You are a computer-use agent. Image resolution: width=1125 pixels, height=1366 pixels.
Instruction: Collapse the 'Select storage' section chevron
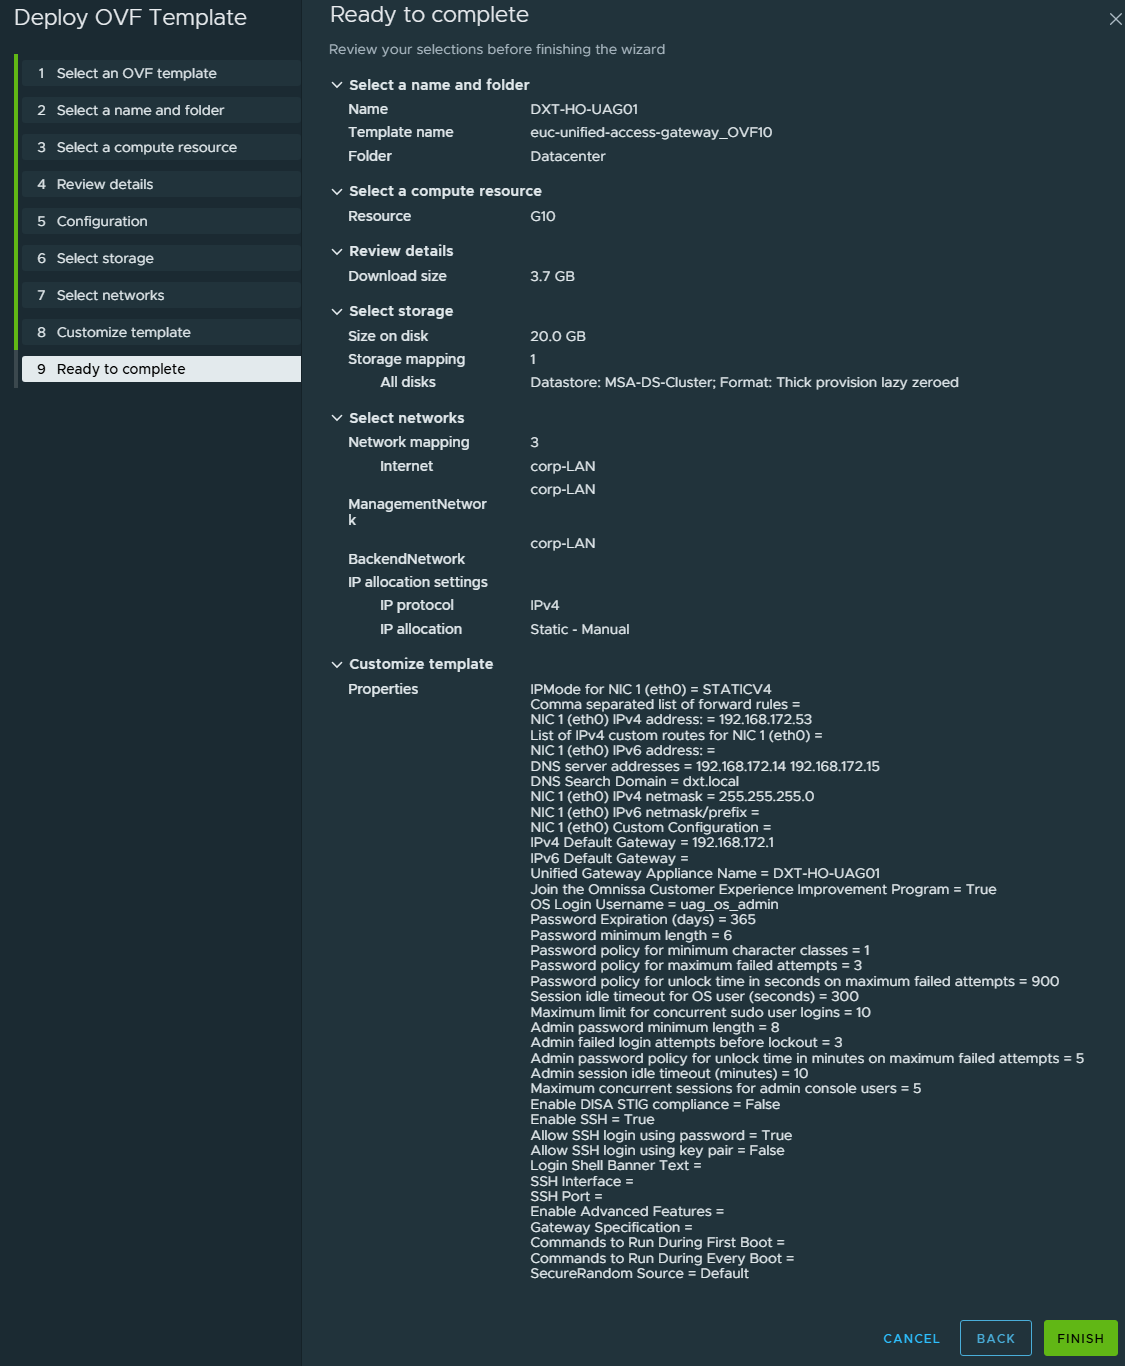pos(337,311)
